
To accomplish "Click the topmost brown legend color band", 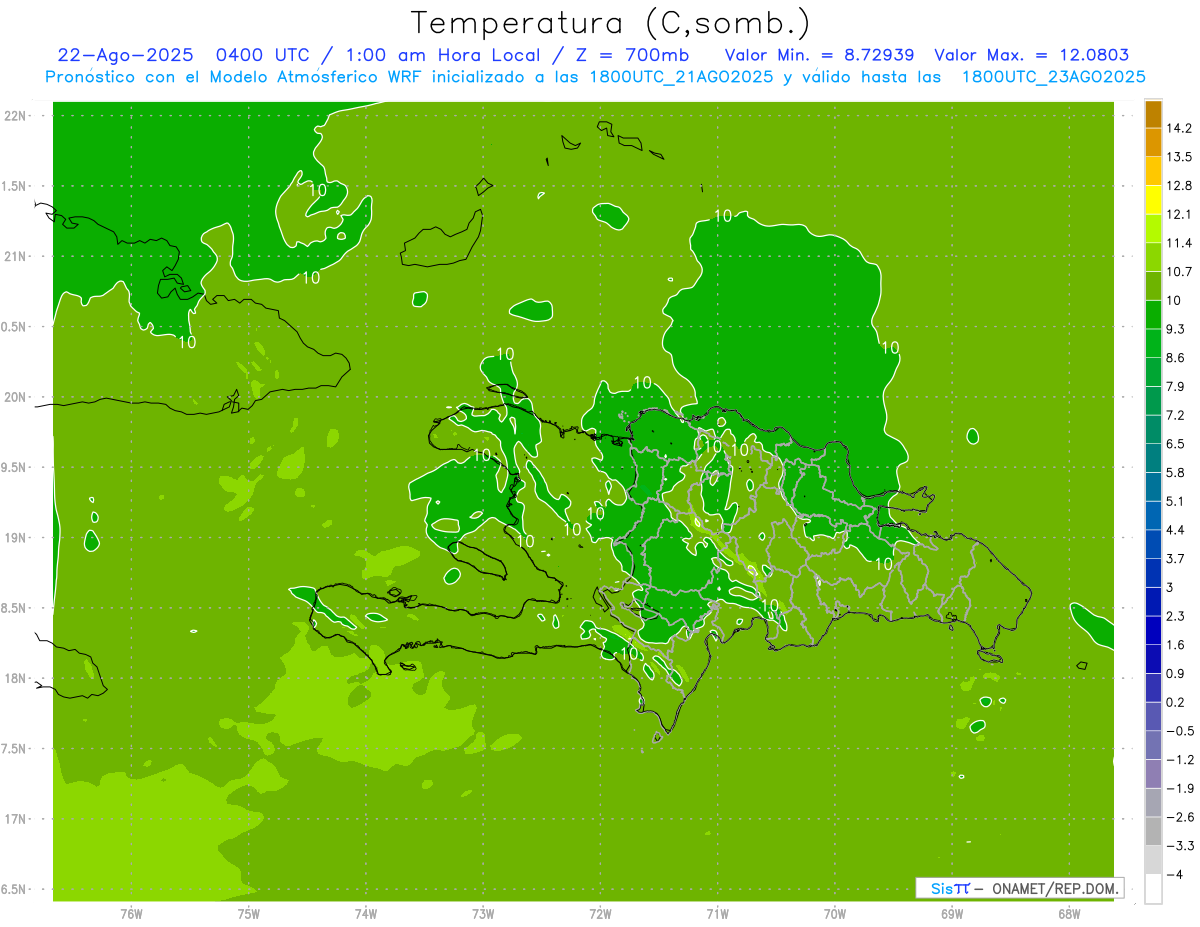I will [x=1153, y=114].
